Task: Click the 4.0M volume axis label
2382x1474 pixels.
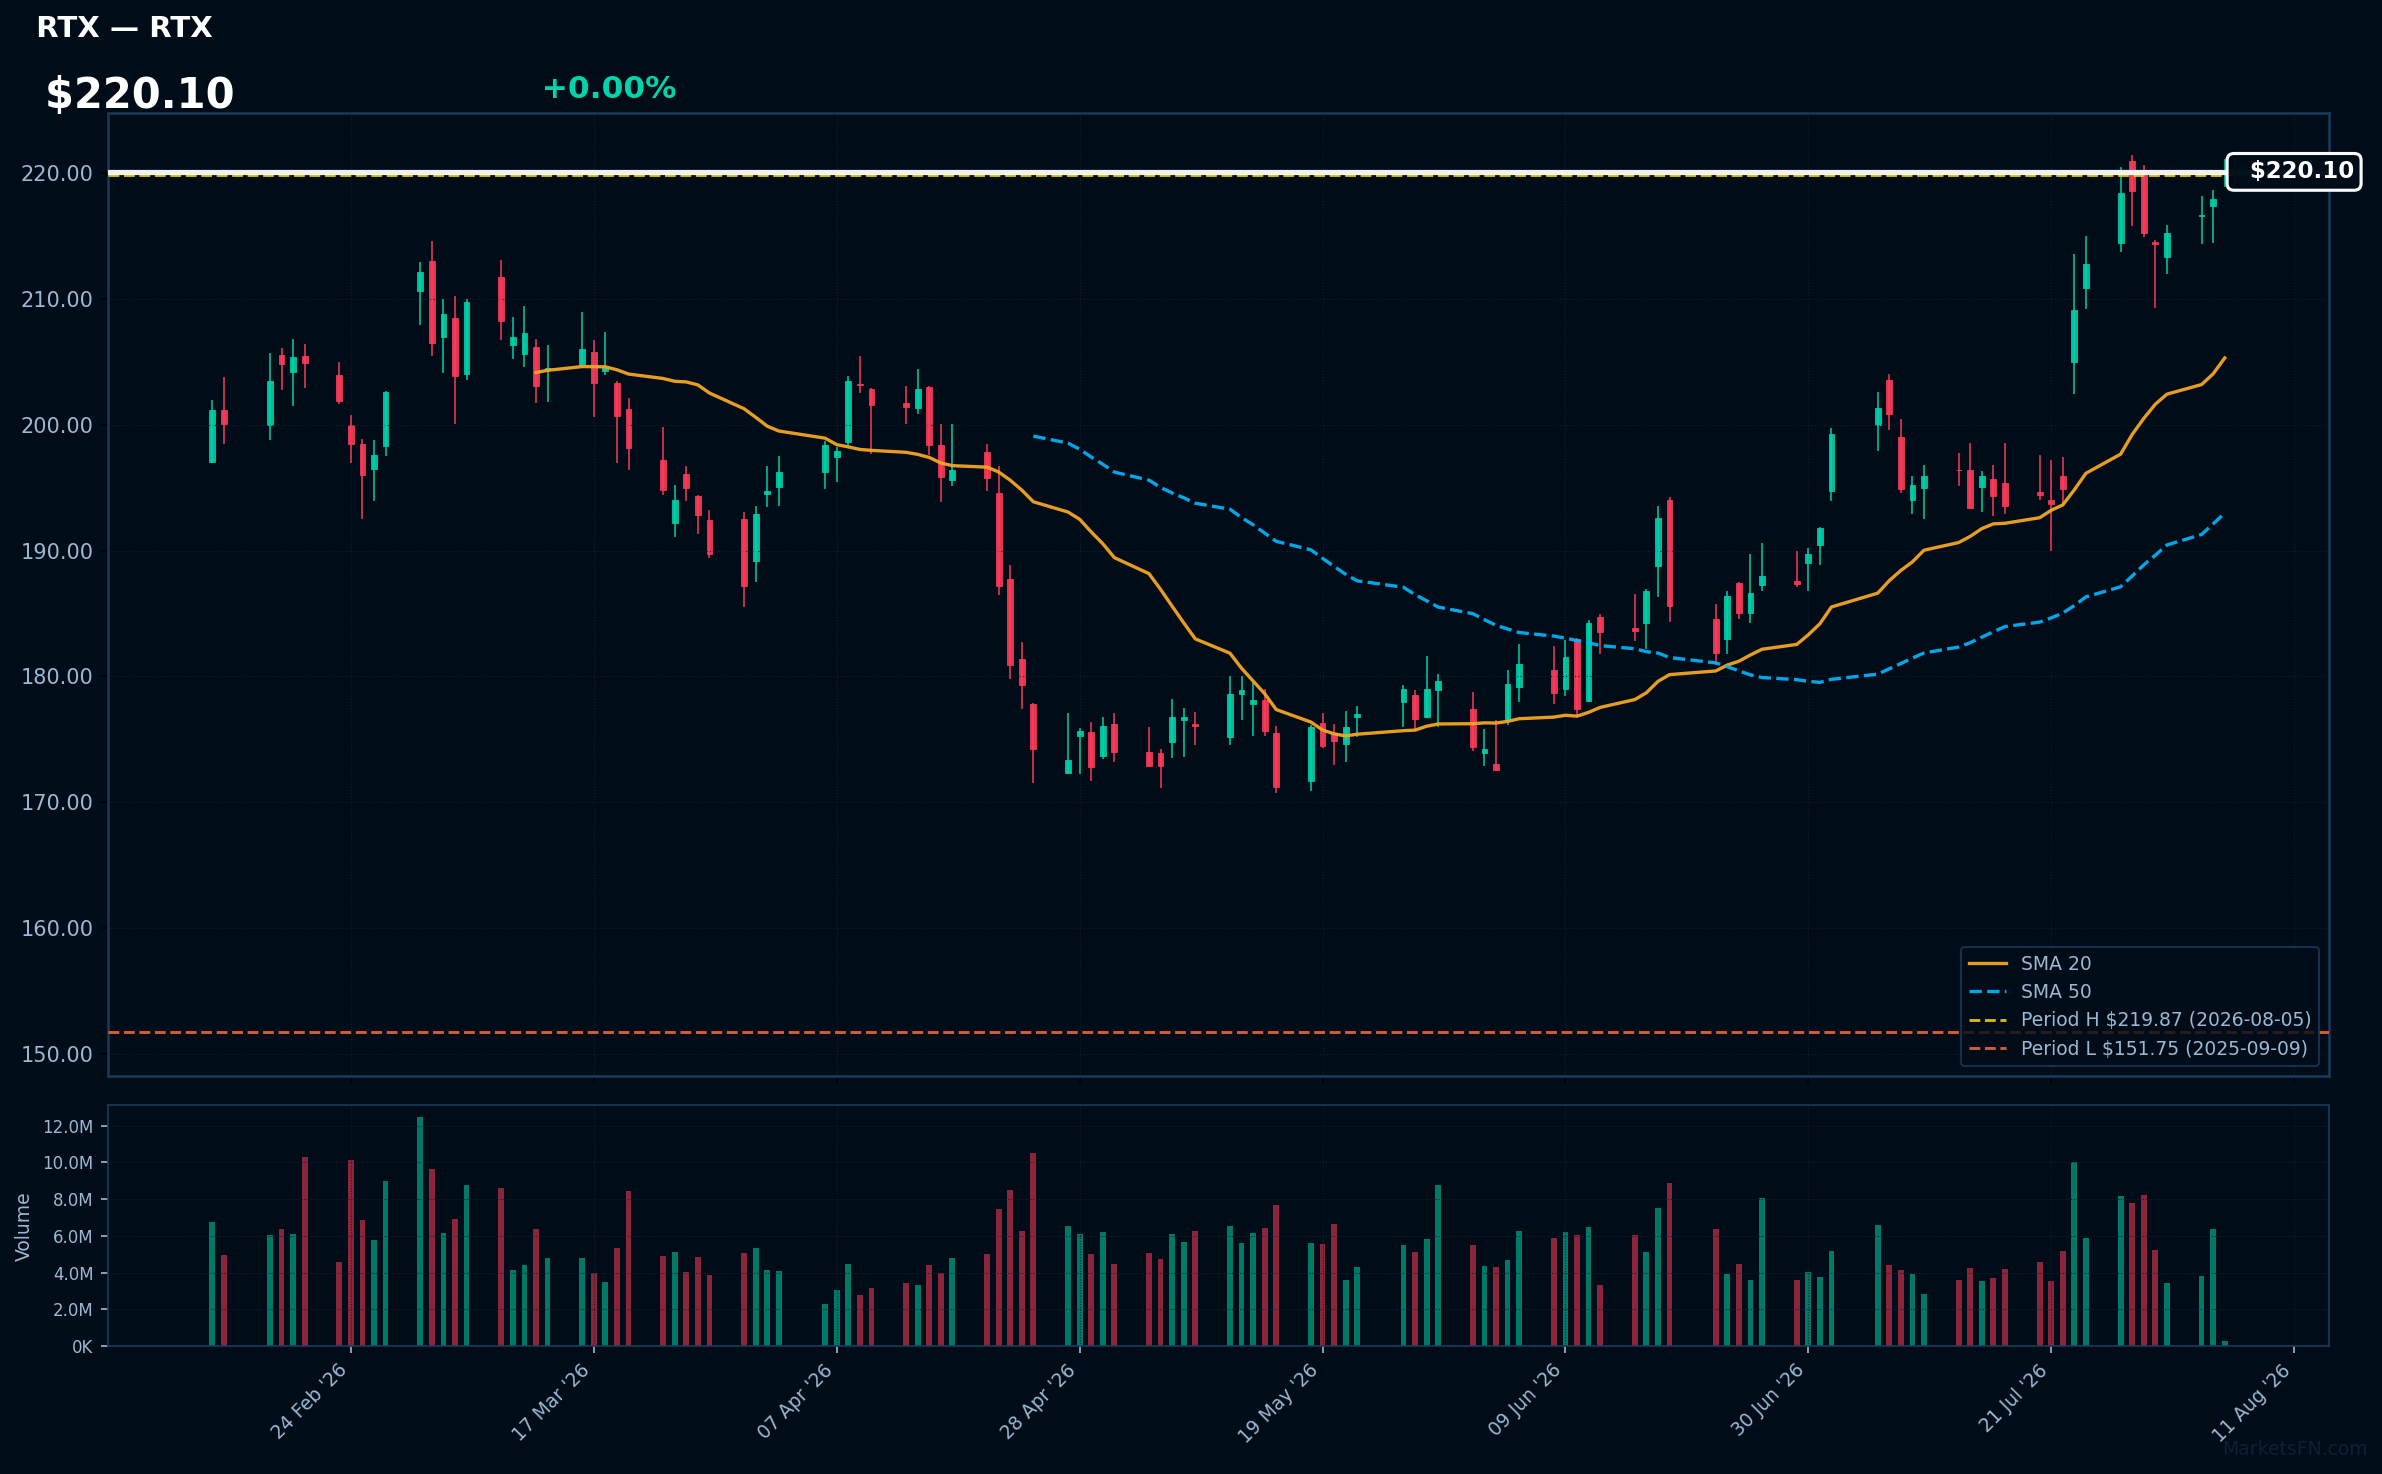Action: click(73, 1274)
